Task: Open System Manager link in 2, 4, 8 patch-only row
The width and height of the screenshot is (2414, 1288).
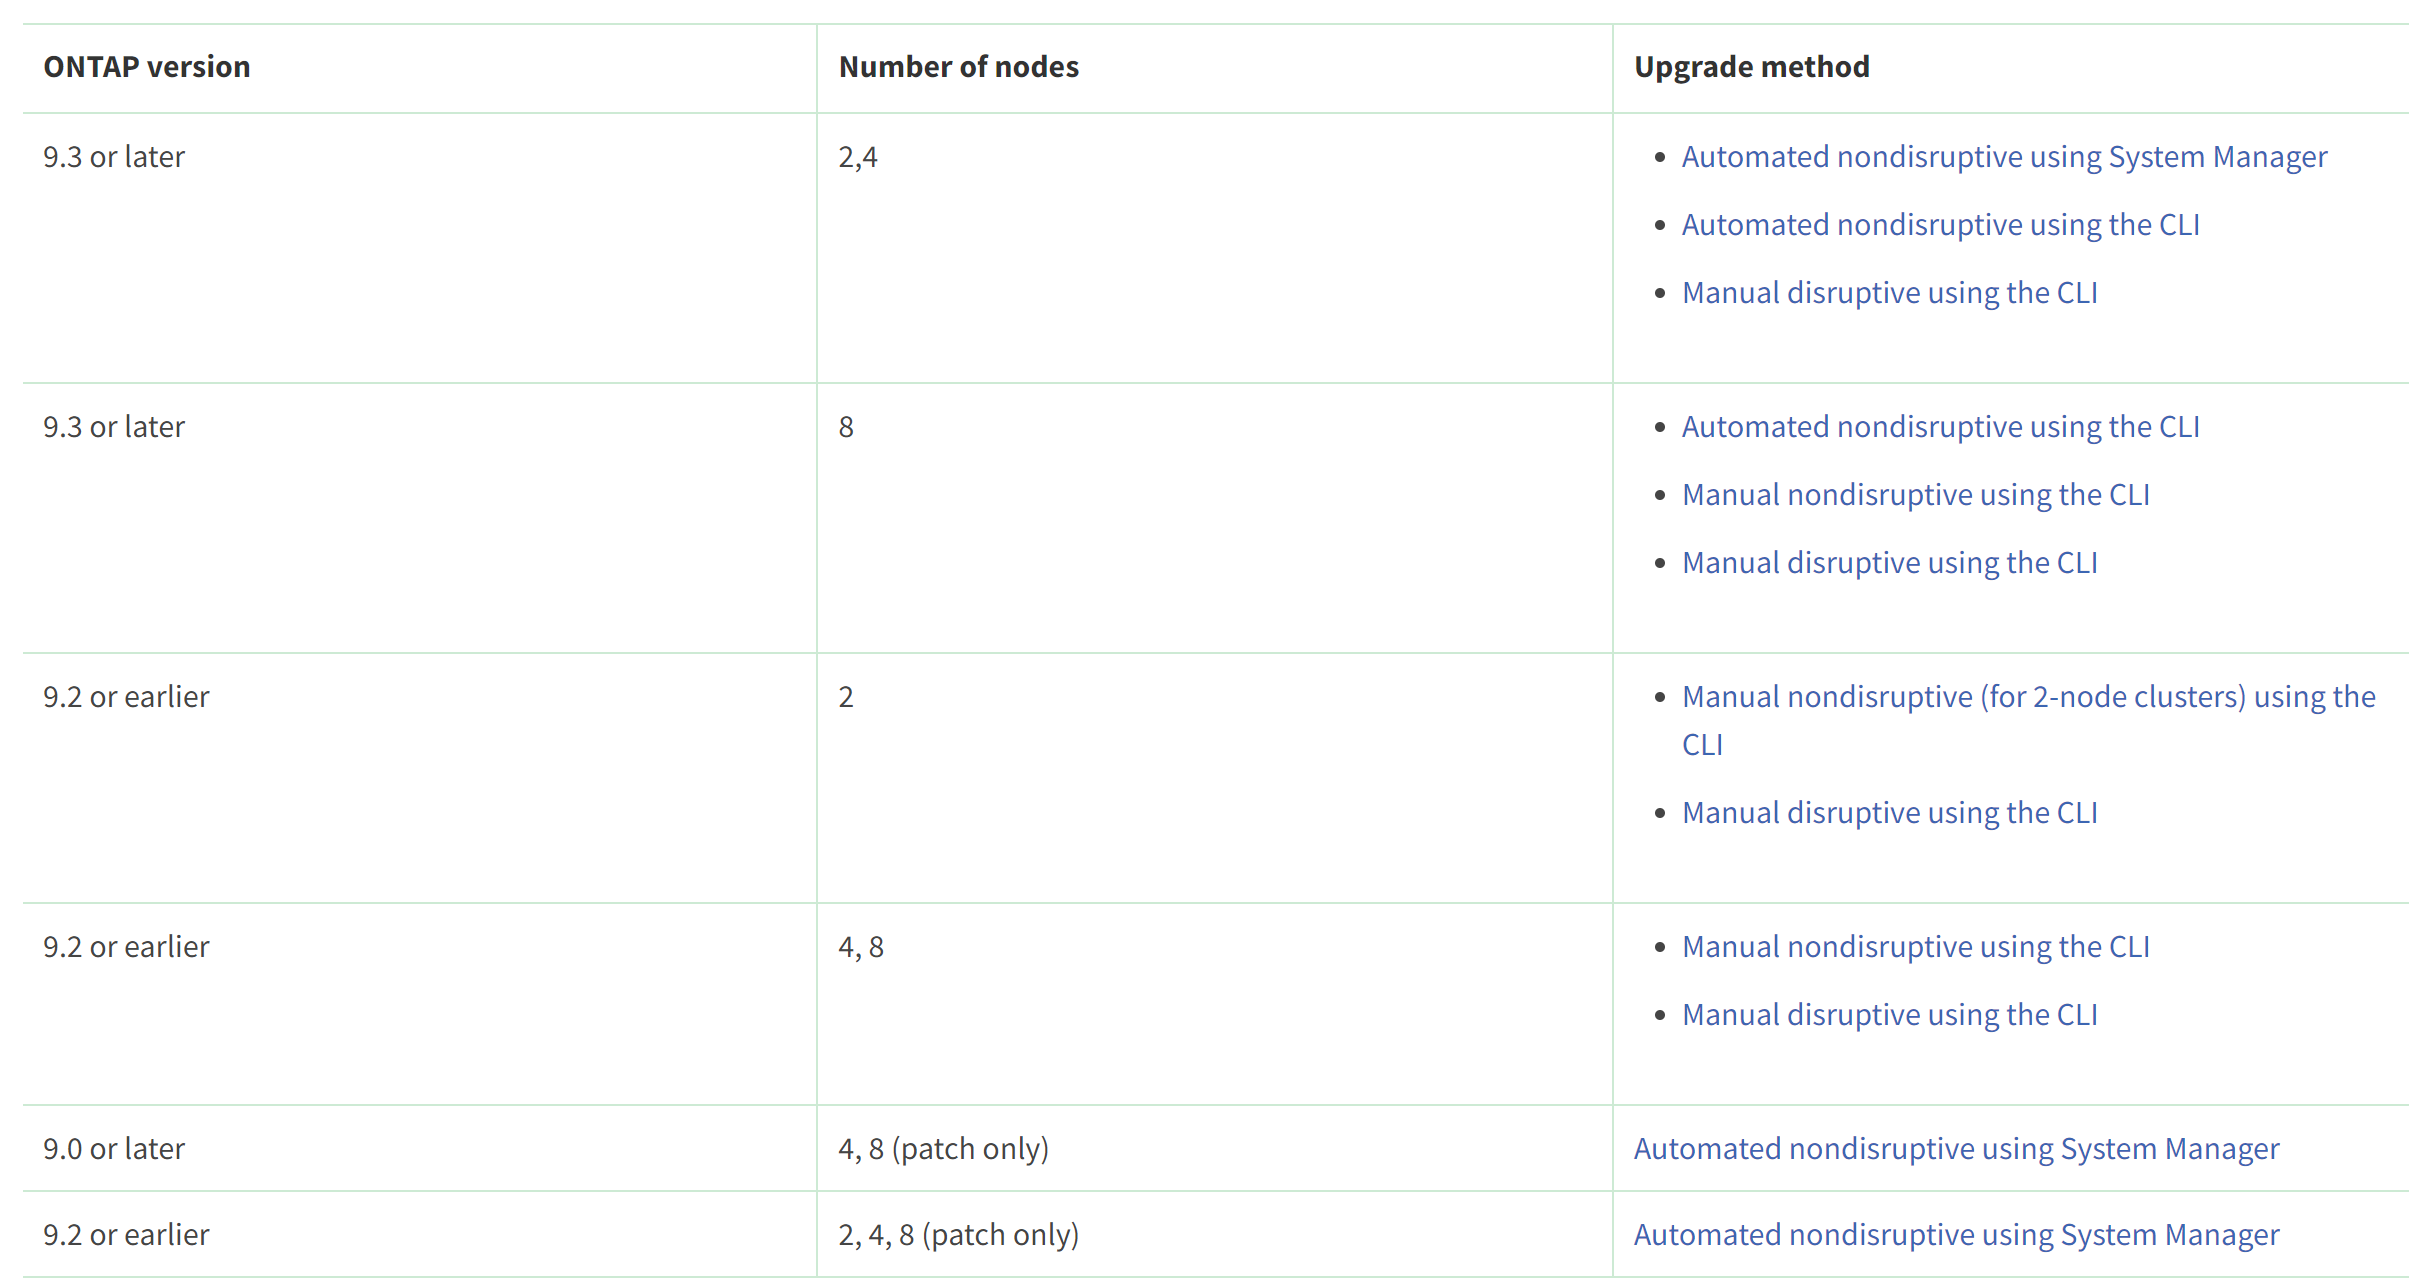Action: tap(1956, 1235)
